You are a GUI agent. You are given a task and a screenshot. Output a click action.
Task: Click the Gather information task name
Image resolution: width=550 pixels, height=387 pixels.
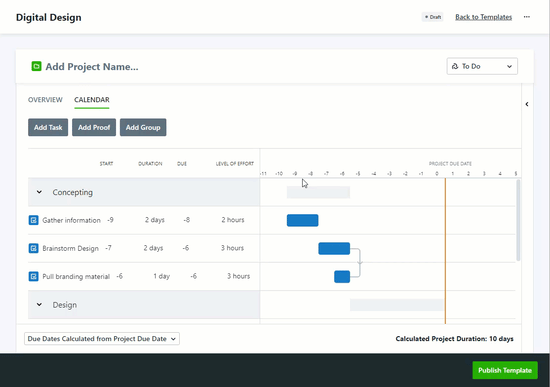[x=72, y=220]
